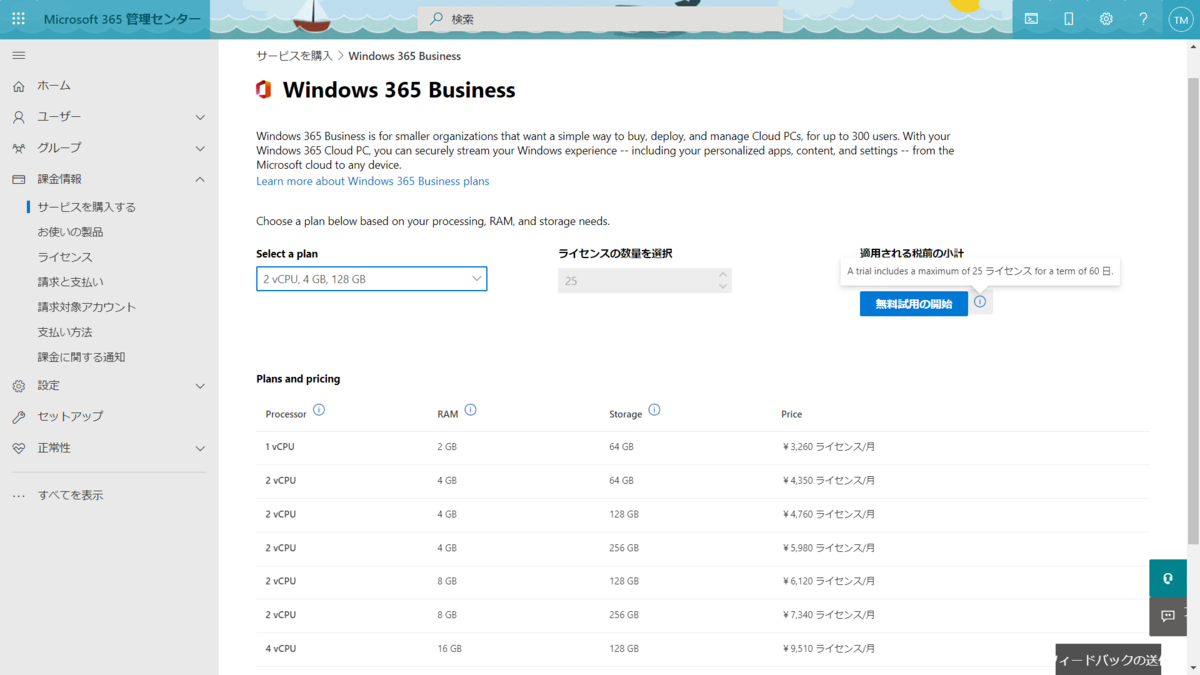
Task: Click the ¥4,760 price cell
Action: coord(828,514)
